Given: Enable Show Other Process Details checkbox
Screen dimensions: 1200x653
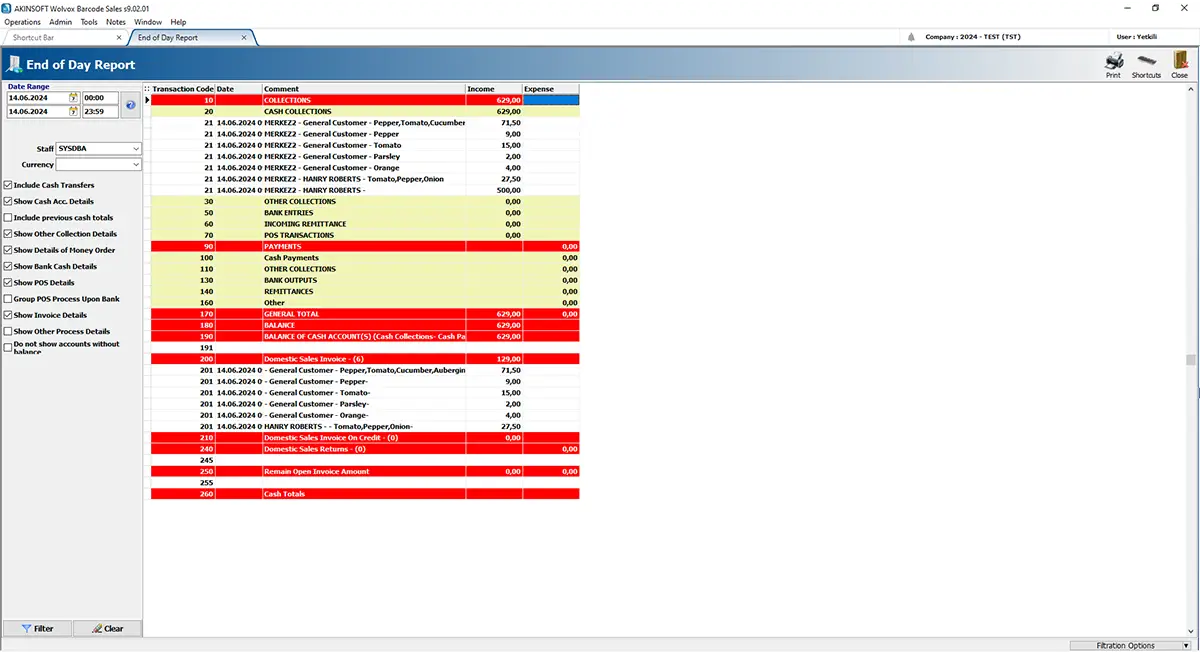Looking at the screenshot, I should tap(8, 331).
